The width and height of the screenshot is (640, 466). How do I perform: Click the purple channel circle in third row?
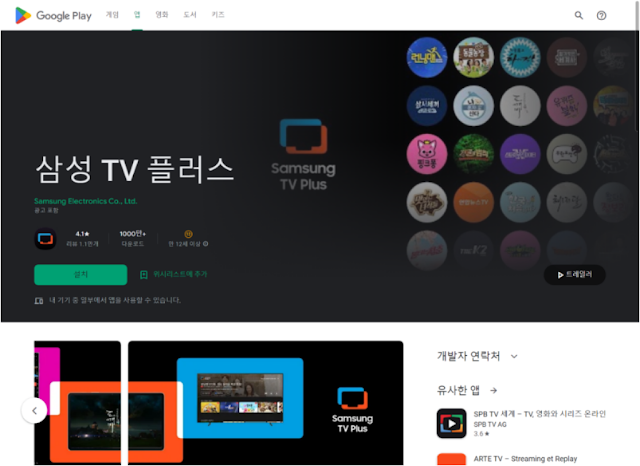[x=520, y=154]
